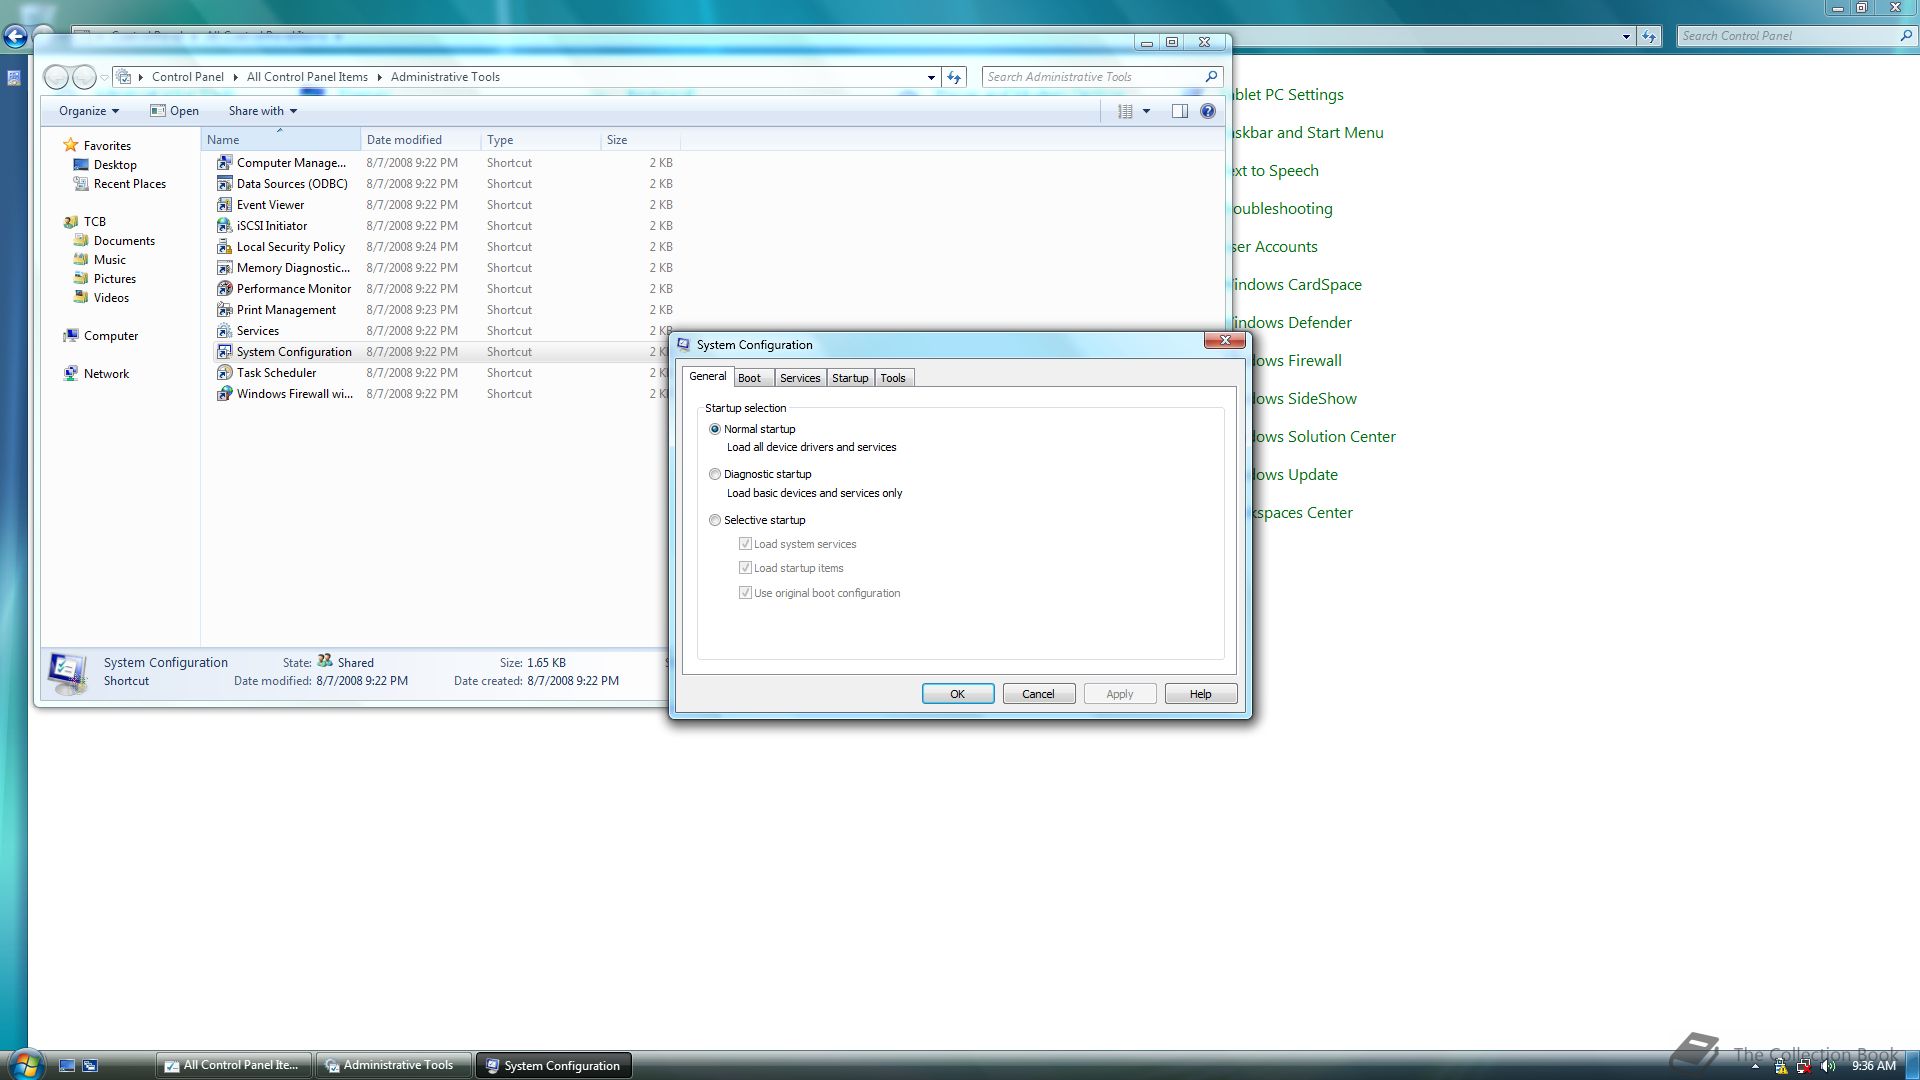Click Help in System Configuration

click(1200, 694)
